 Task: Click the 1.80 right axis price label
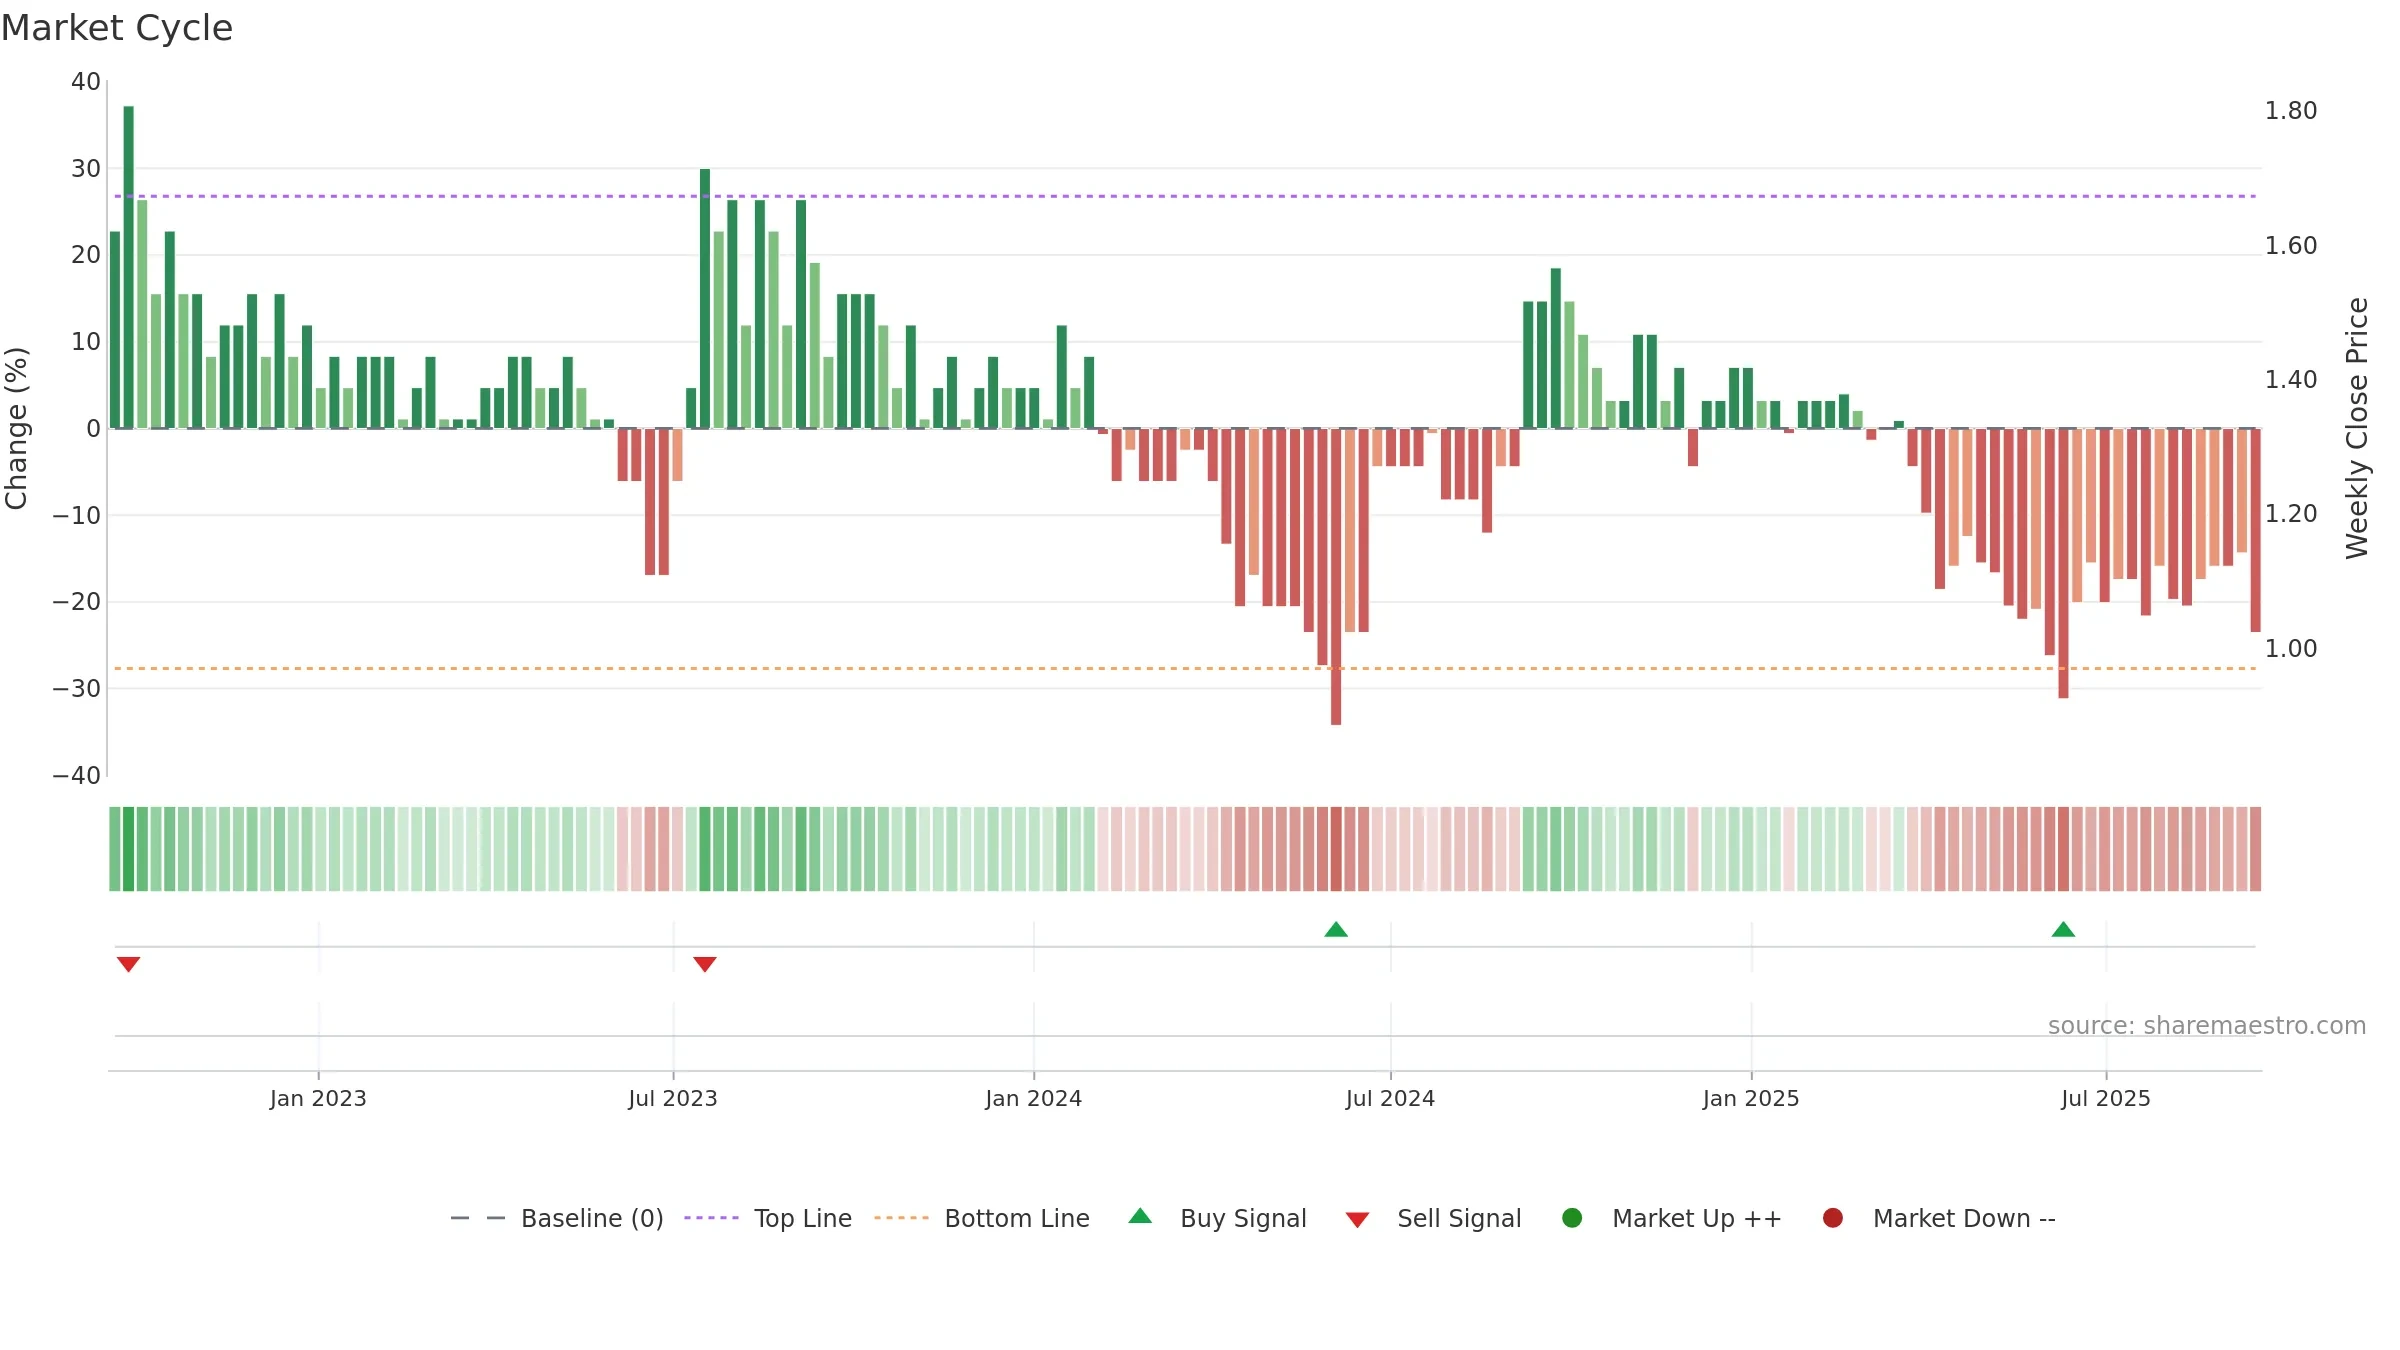(x=2291, y=111)
